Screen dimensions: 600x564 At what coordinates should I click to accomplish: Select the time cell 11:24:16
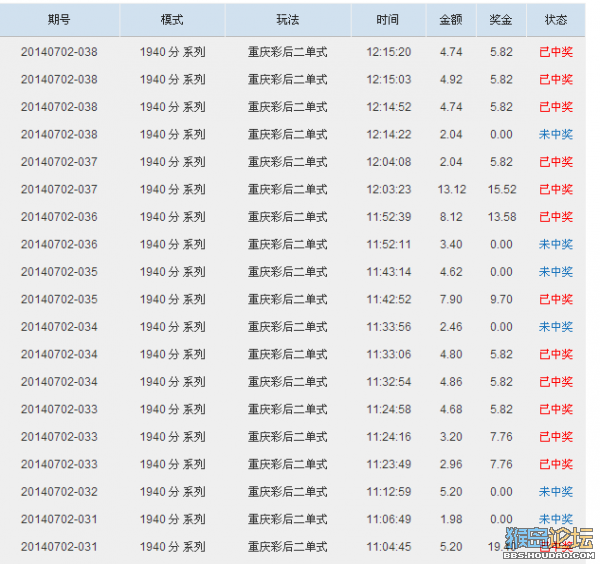click(389, 437)
